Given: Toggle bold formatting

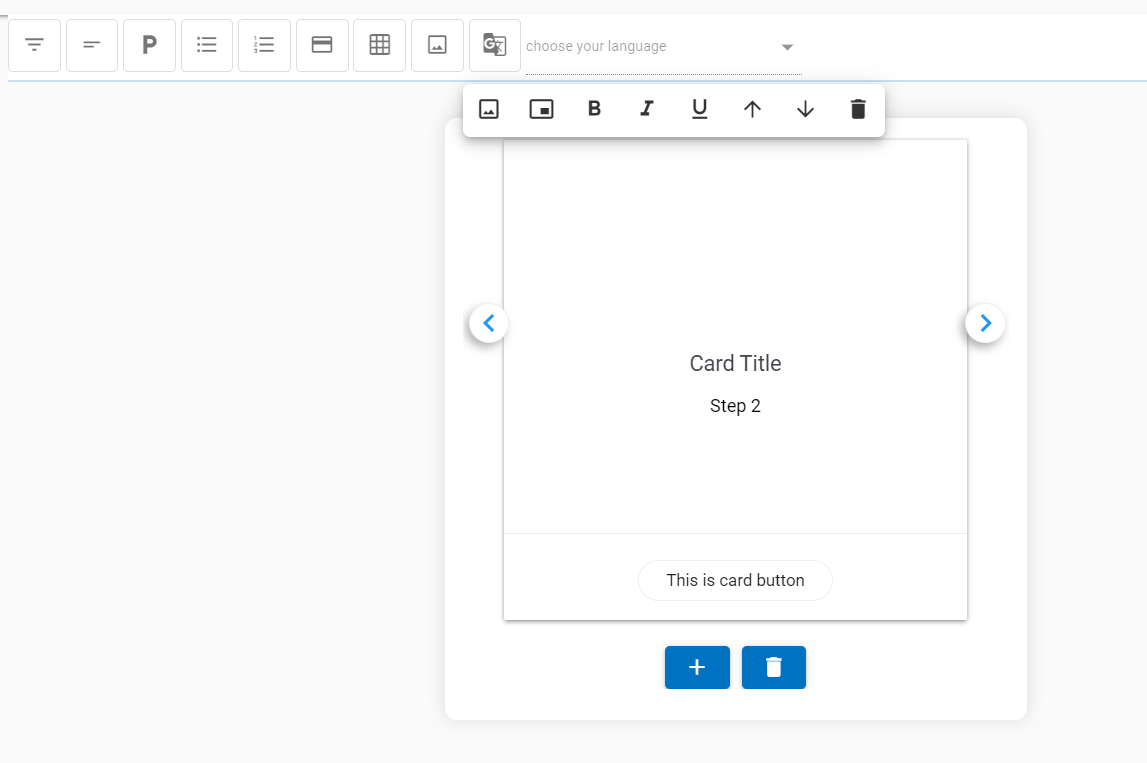Looking at the screenshot, I should tap(594, 109).
